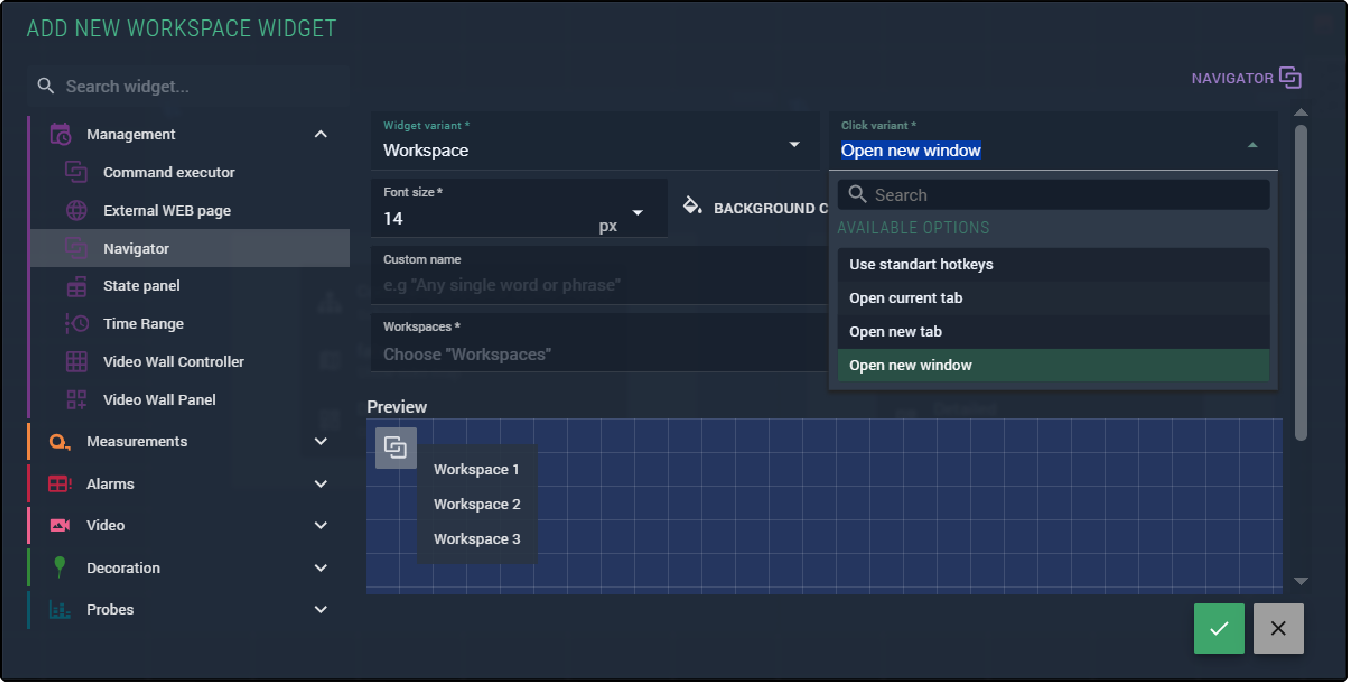Expand the Measurements category

[x=320, y=441]
